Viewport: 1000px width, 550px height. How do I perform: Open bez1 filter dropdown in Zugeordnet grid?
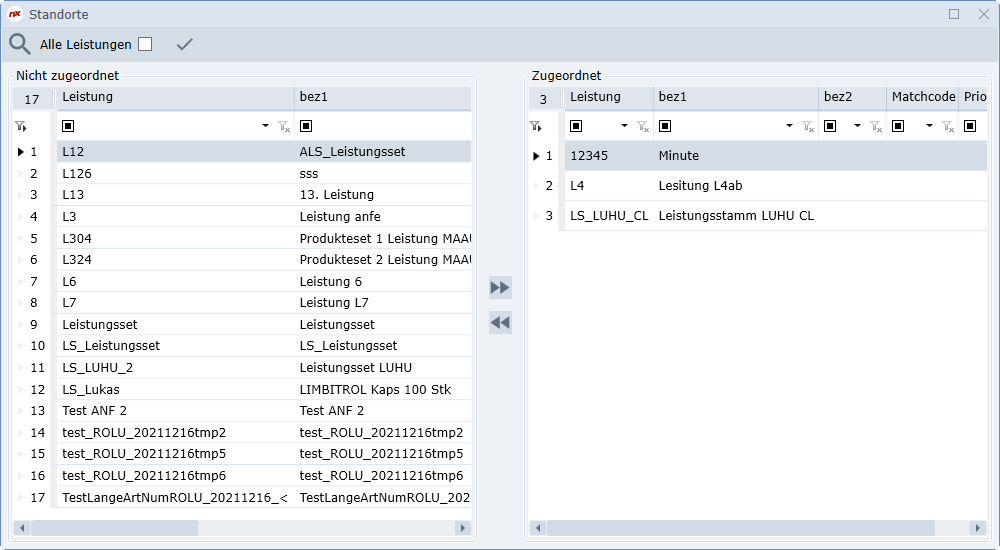point(789,127)
